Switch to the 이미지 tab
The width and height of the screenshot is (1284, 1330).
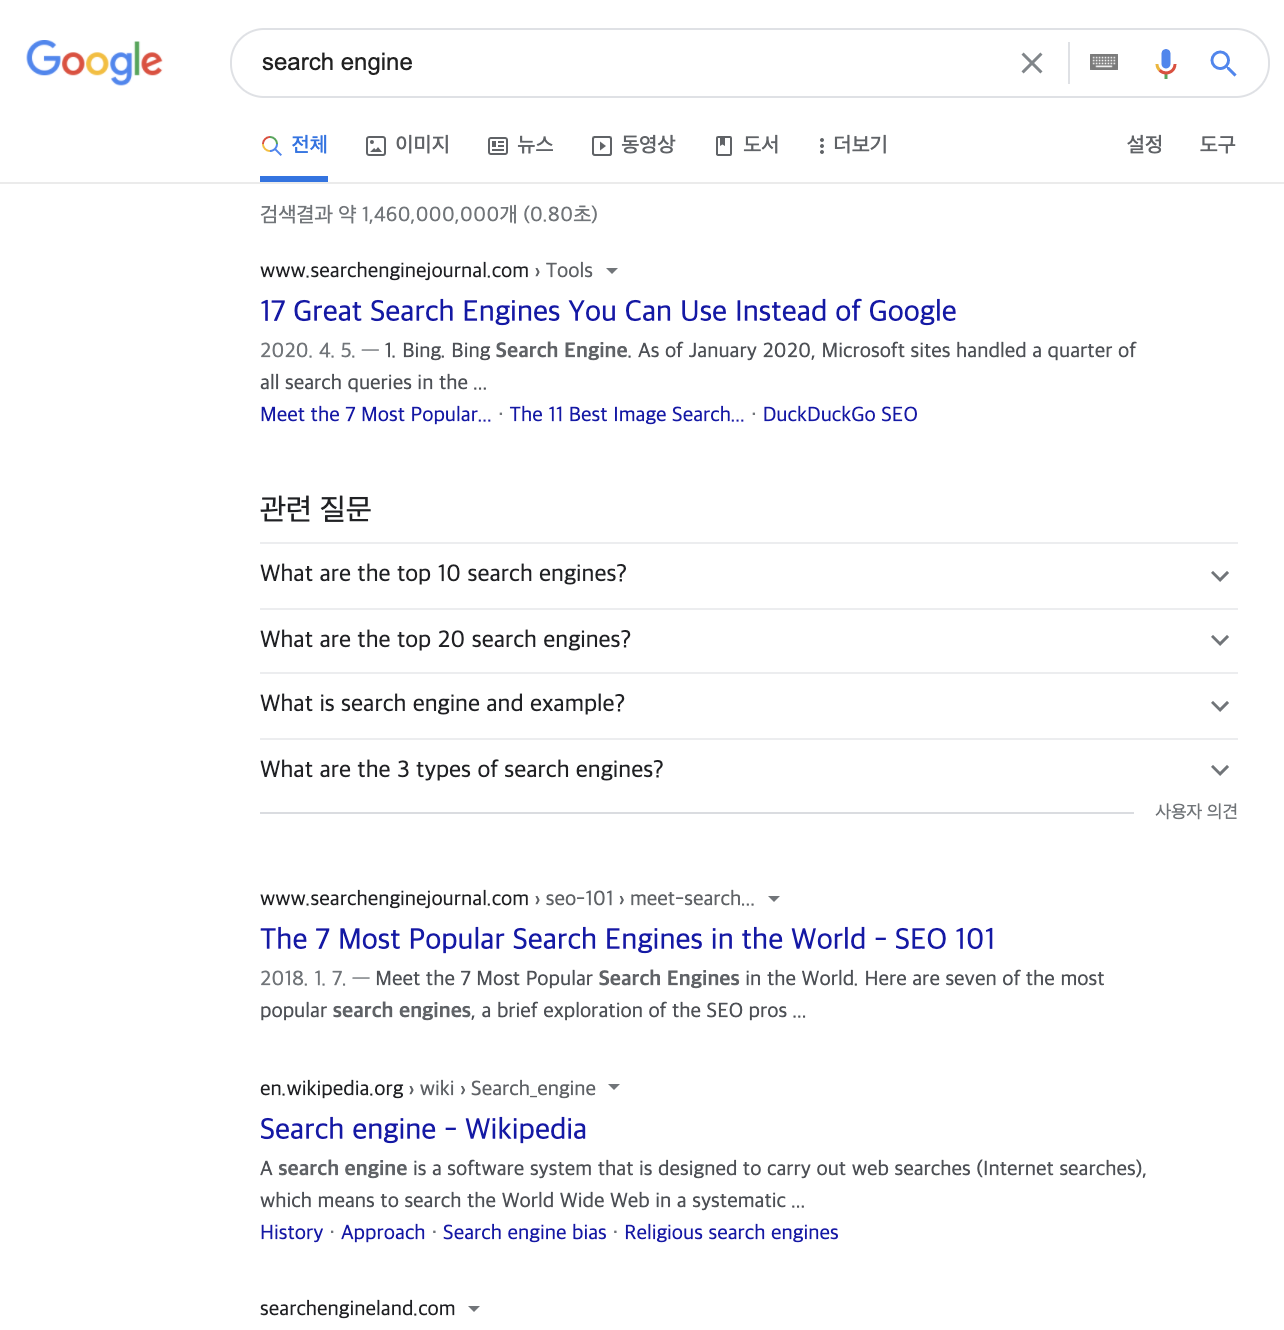(407, 145)
